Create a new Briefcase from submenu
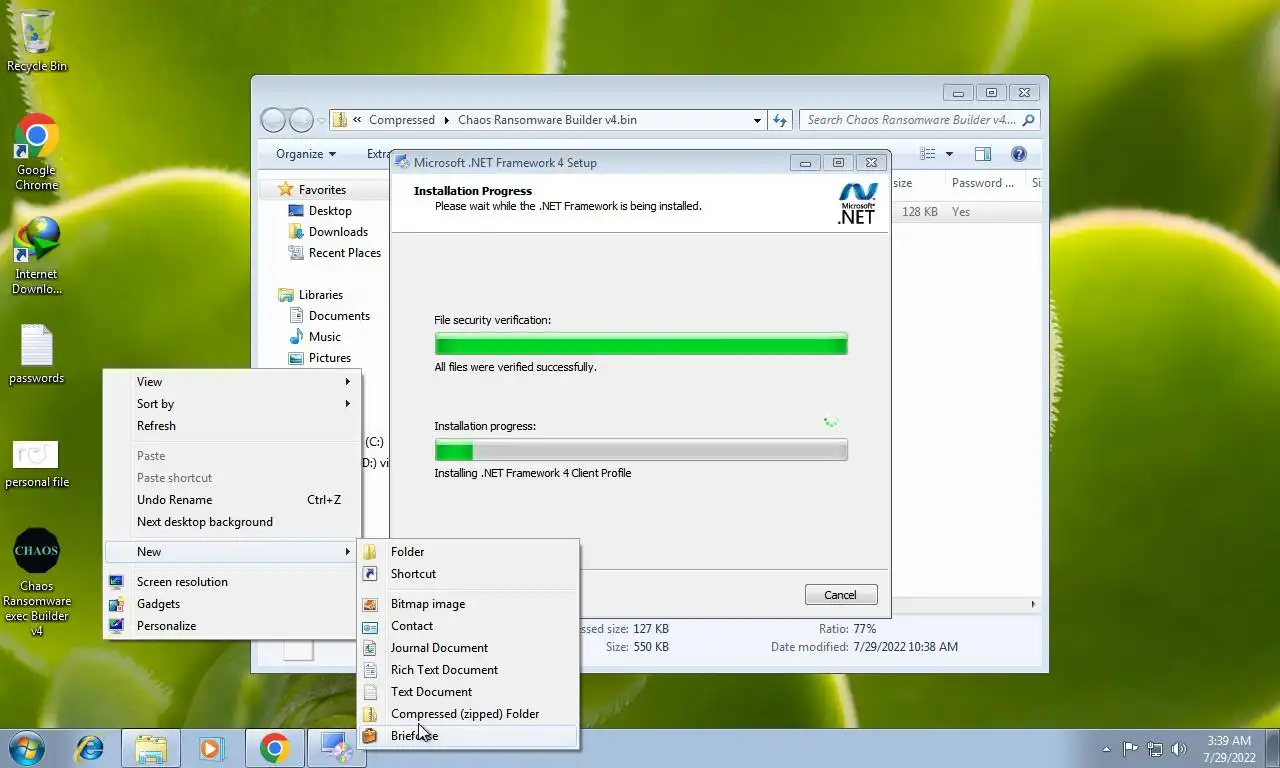This screenshot has width=1280, height=768. pyautogui.click(x=468, y=736)
